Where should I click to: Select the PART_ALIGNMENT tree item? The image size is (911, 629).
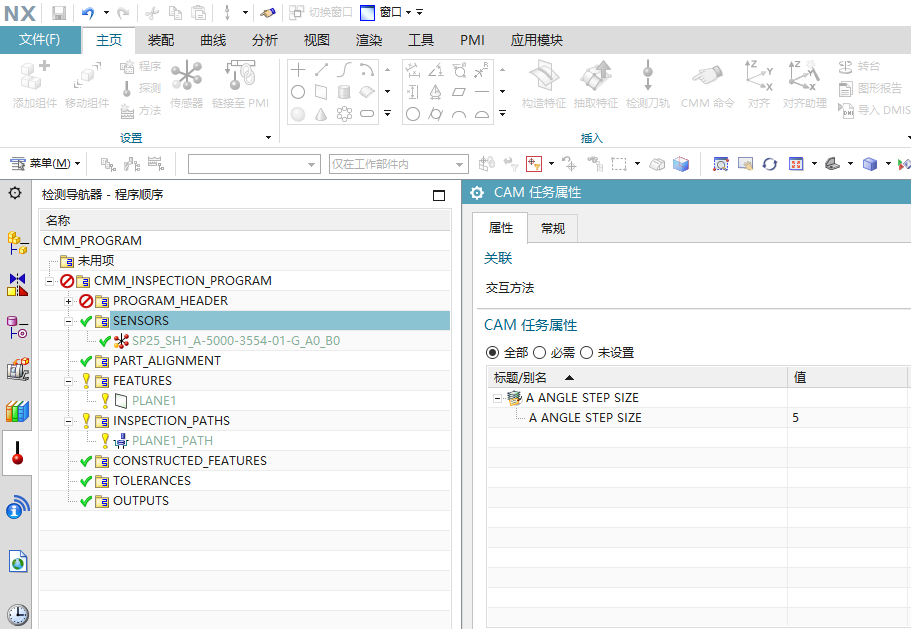(166, 361)
